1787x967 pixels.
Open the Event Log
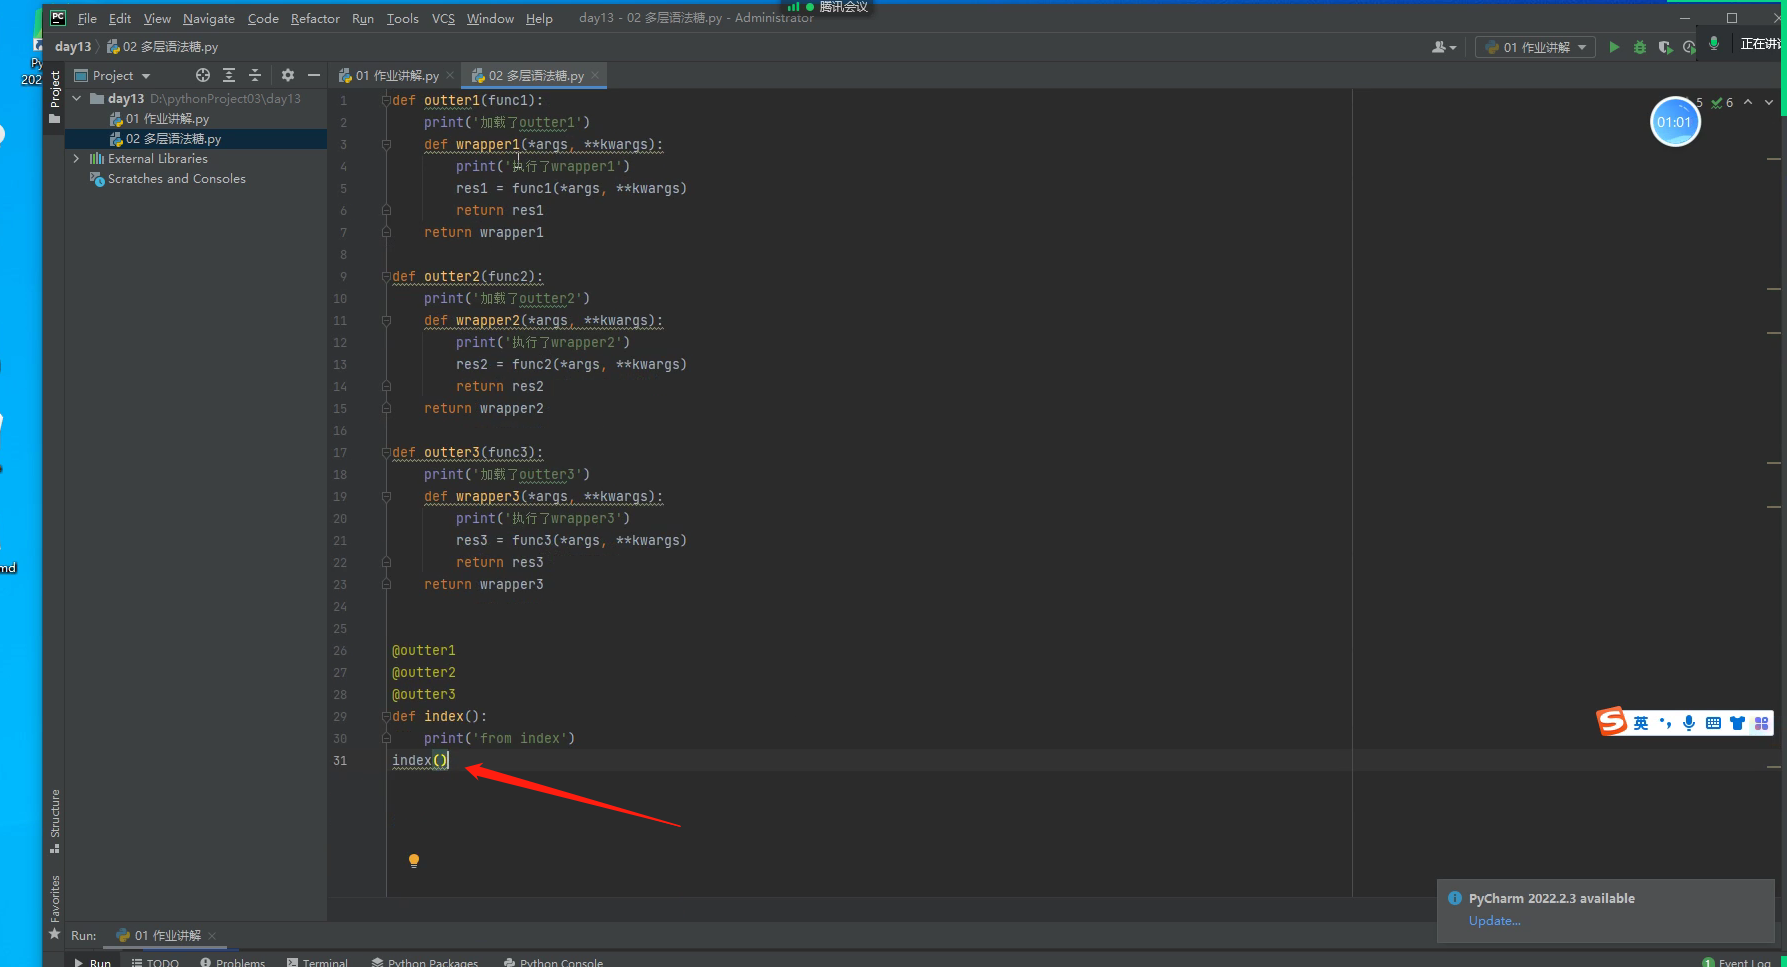pyautogui.click(x=1737, y=962)
